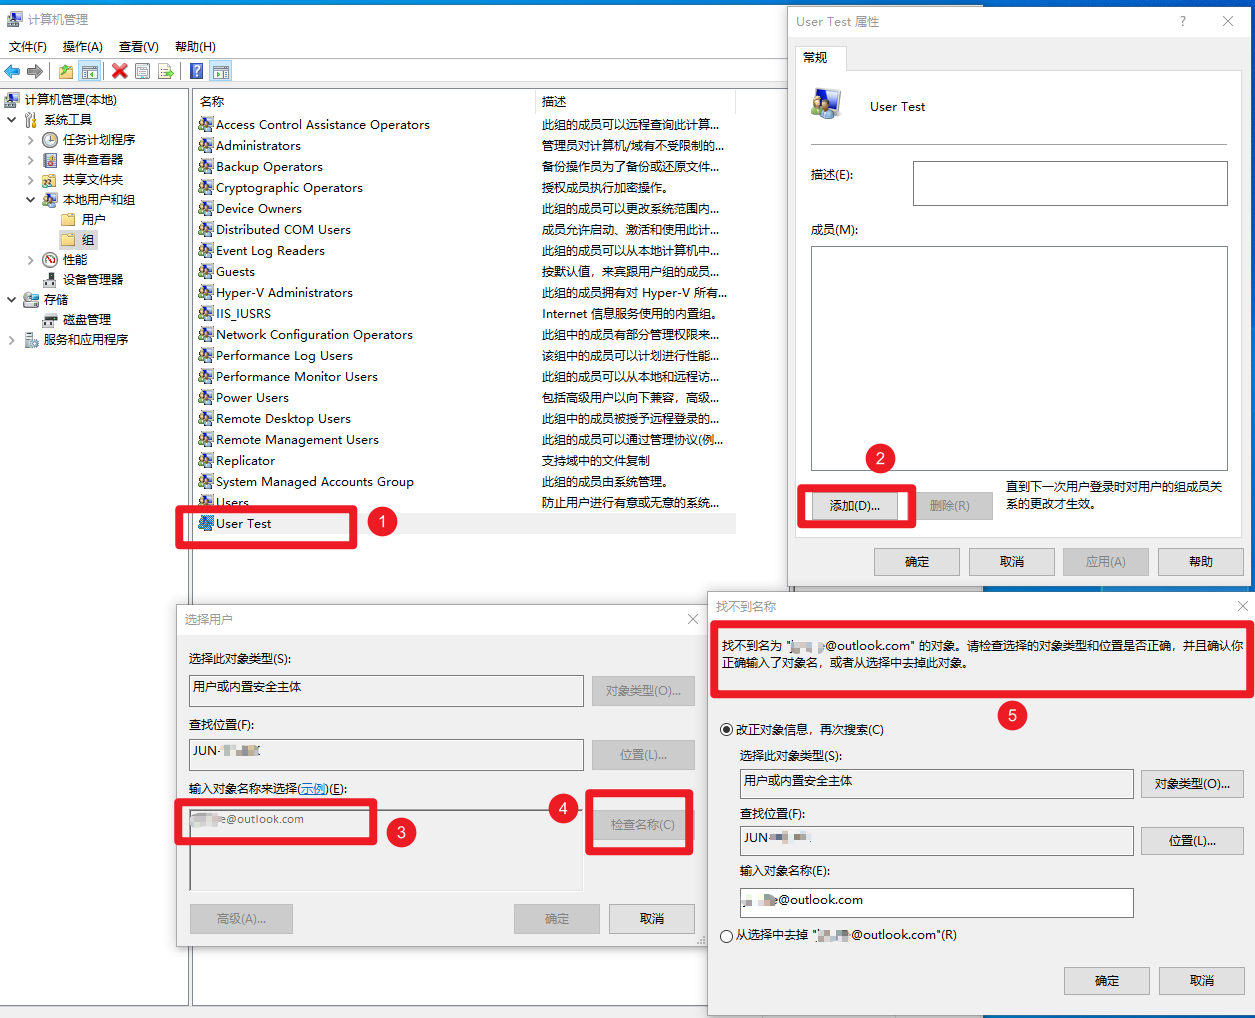Expand the 任务计划程序 tree node
The width and height of the screenshot is (1255, 1018).
(x=31, y=140)
